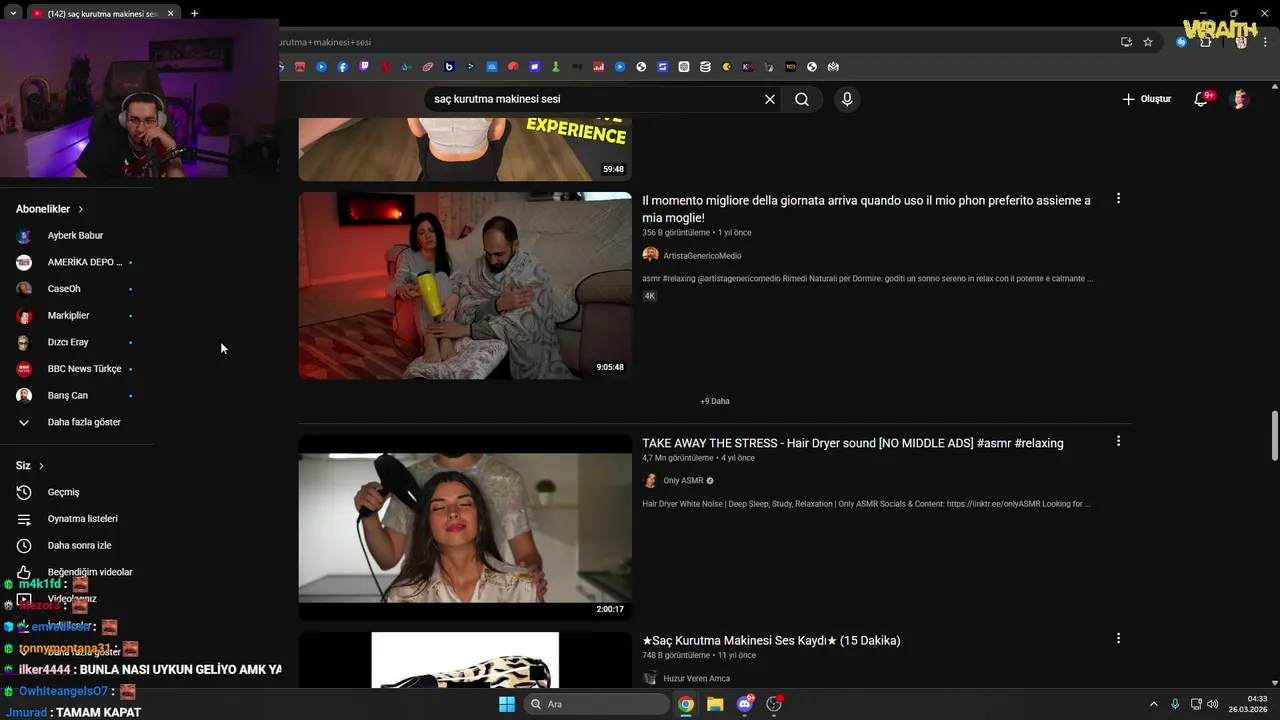Screen dimensions: 1280x720
Task: Open the taskbar volume icon
Action: pyautogui.click(x=1212, y=704)
